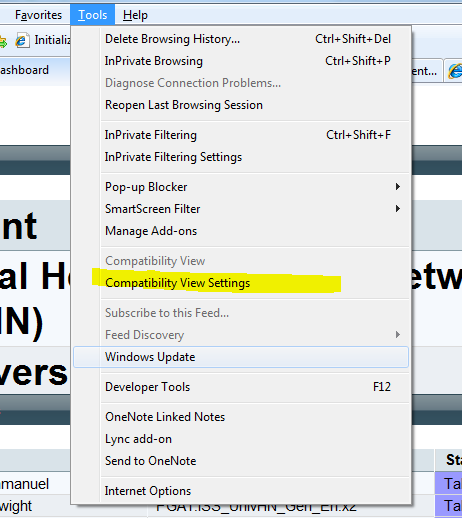Open Developer Tools
The width and height of the screenshot is (462, 518).
[x=241, y=387]
